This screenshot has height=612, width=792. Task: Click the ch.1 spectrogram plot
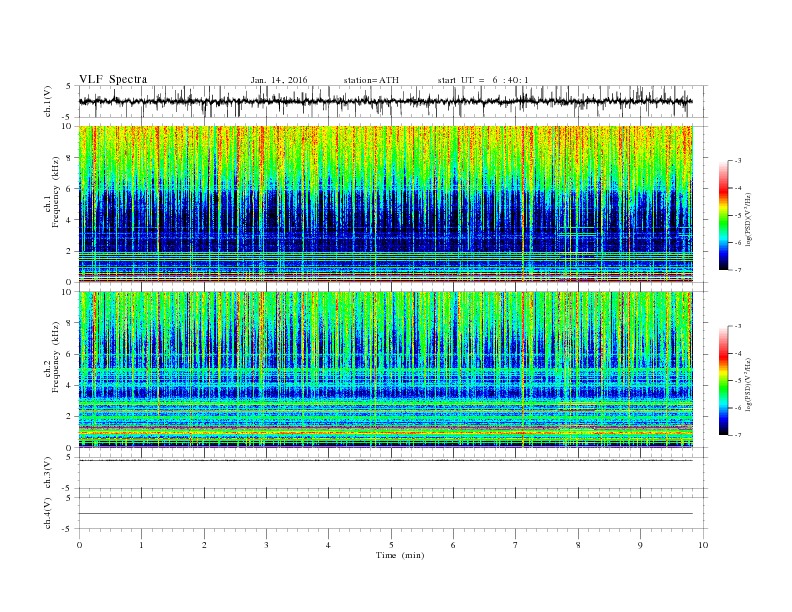click(386, 204)
